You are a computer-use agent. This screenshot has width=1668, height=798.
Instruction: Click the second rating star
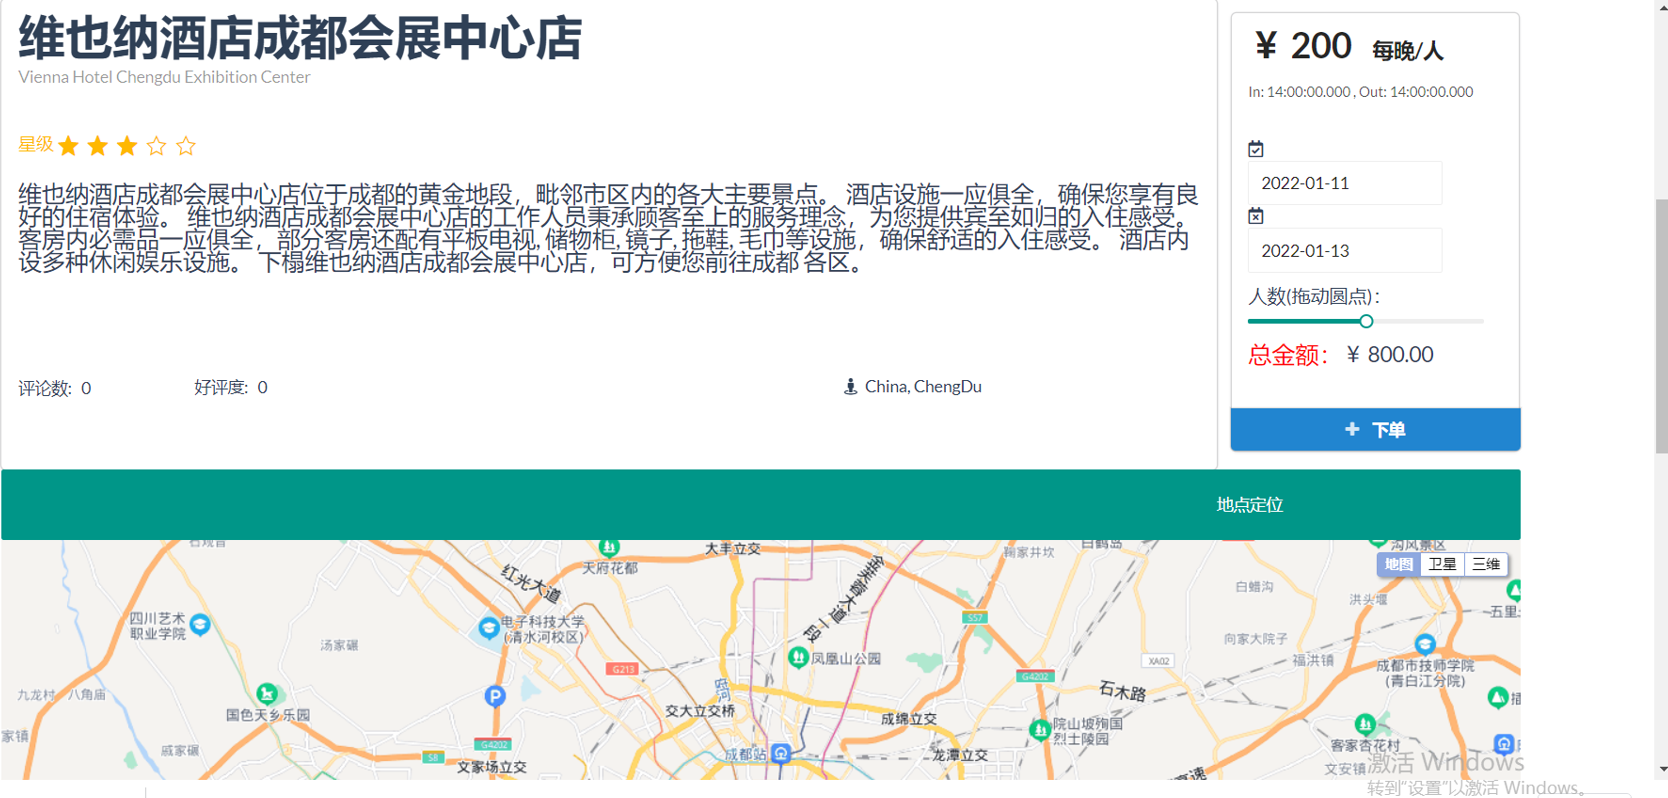pos(97,146)
